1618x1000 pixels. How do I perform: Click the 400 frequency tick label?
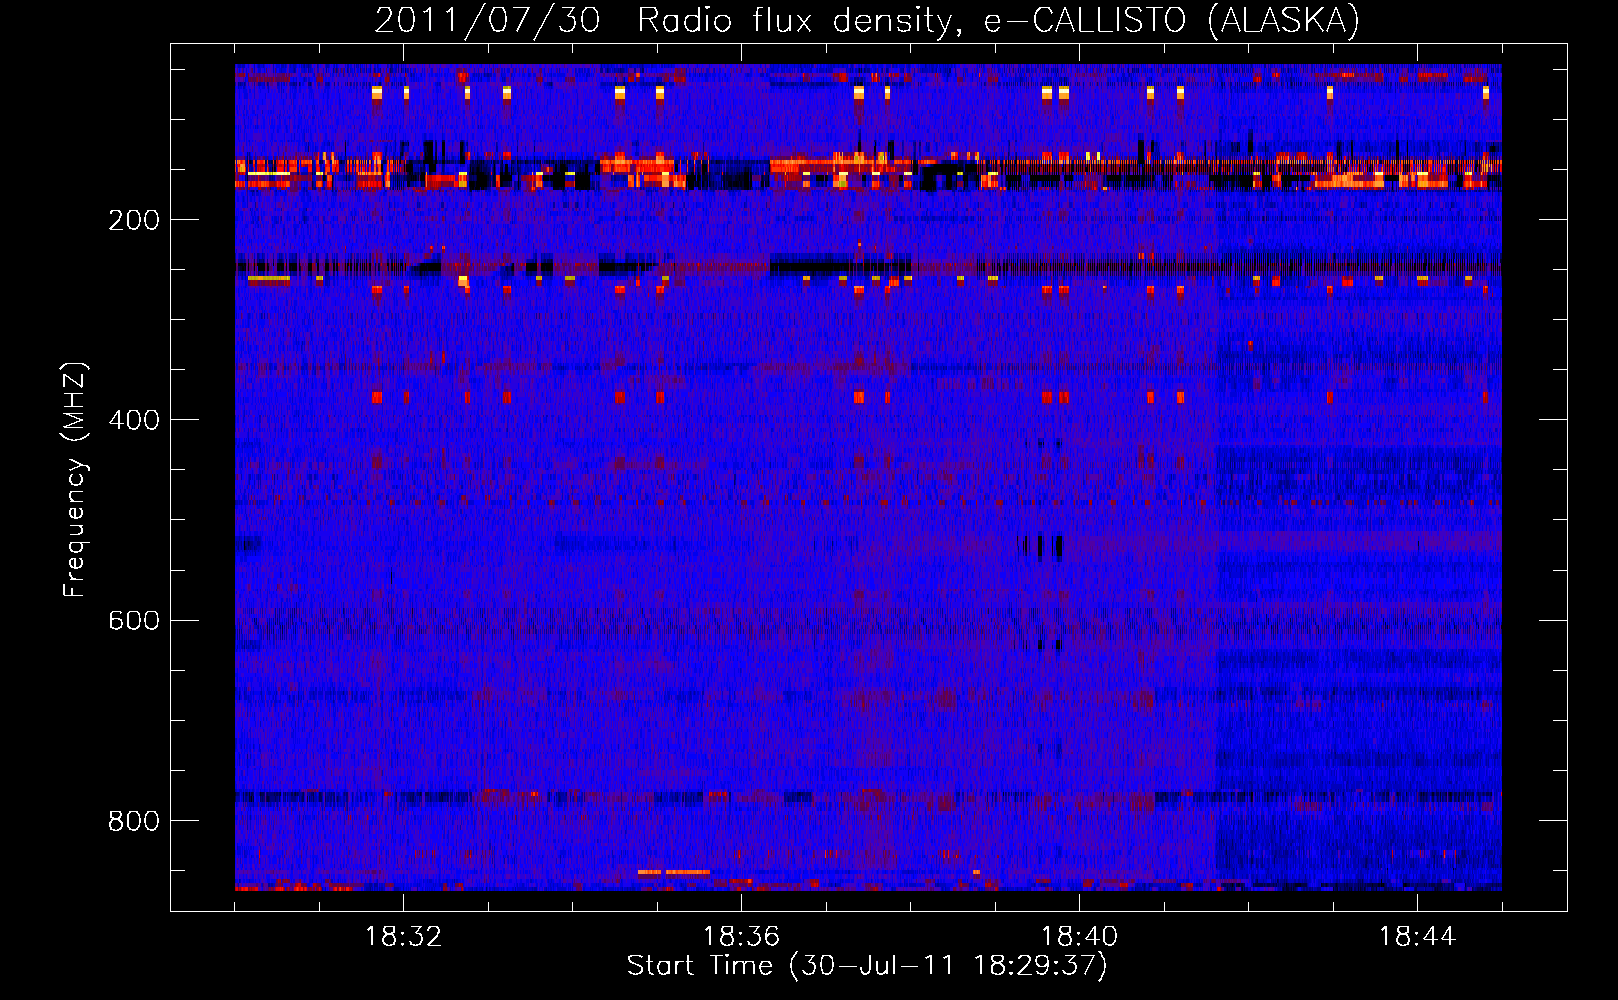pyautogui.click(x=134, y=420)
